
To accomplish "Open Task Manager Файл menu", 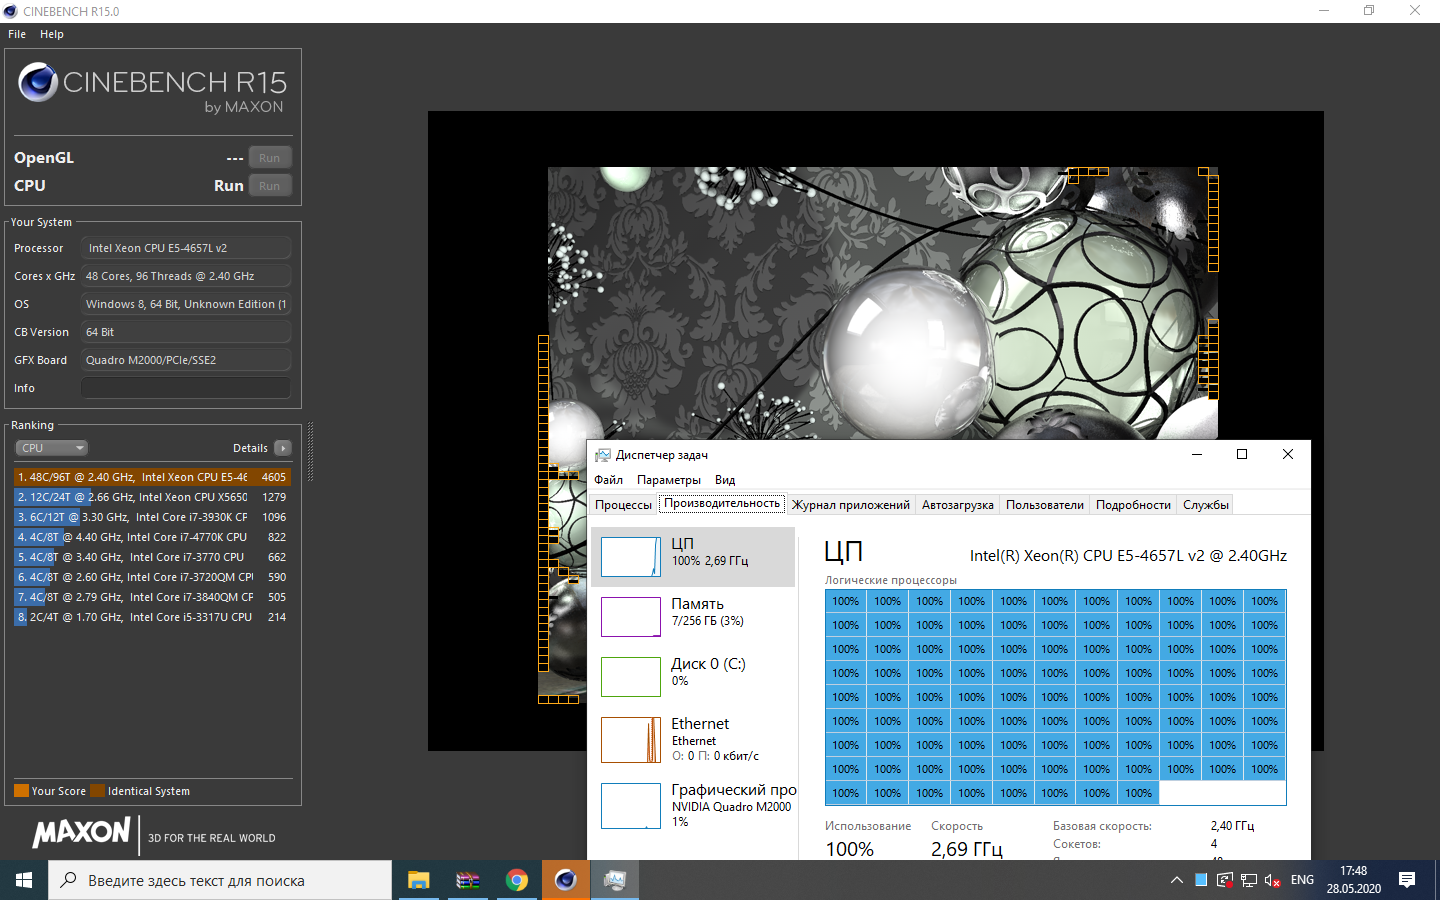I will [608, 480].
